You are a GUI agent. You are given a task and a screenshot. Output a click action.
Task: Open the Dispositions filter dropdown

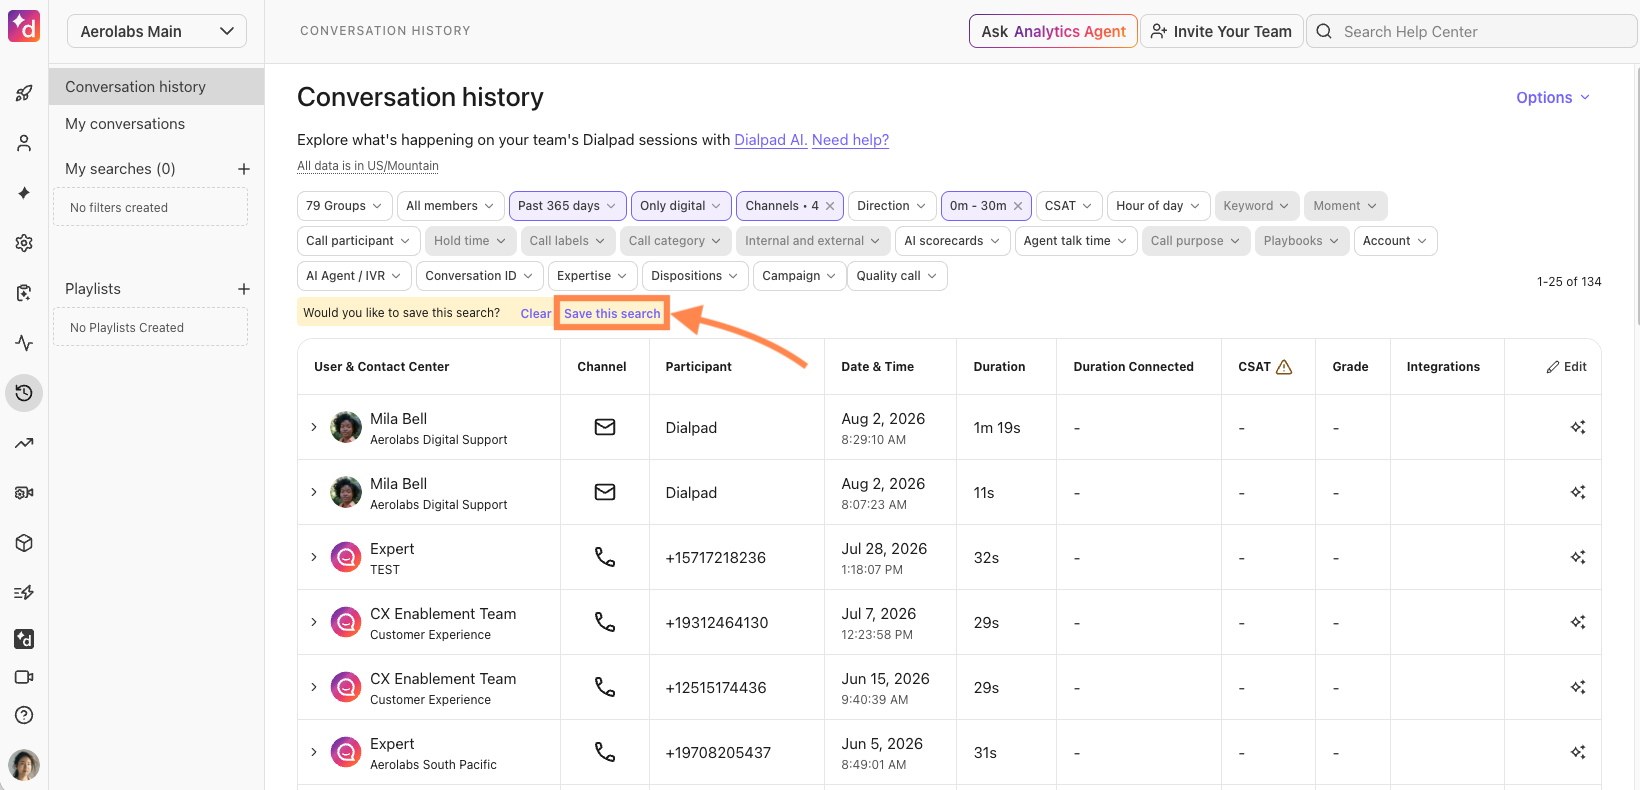(x=695, y=276)
